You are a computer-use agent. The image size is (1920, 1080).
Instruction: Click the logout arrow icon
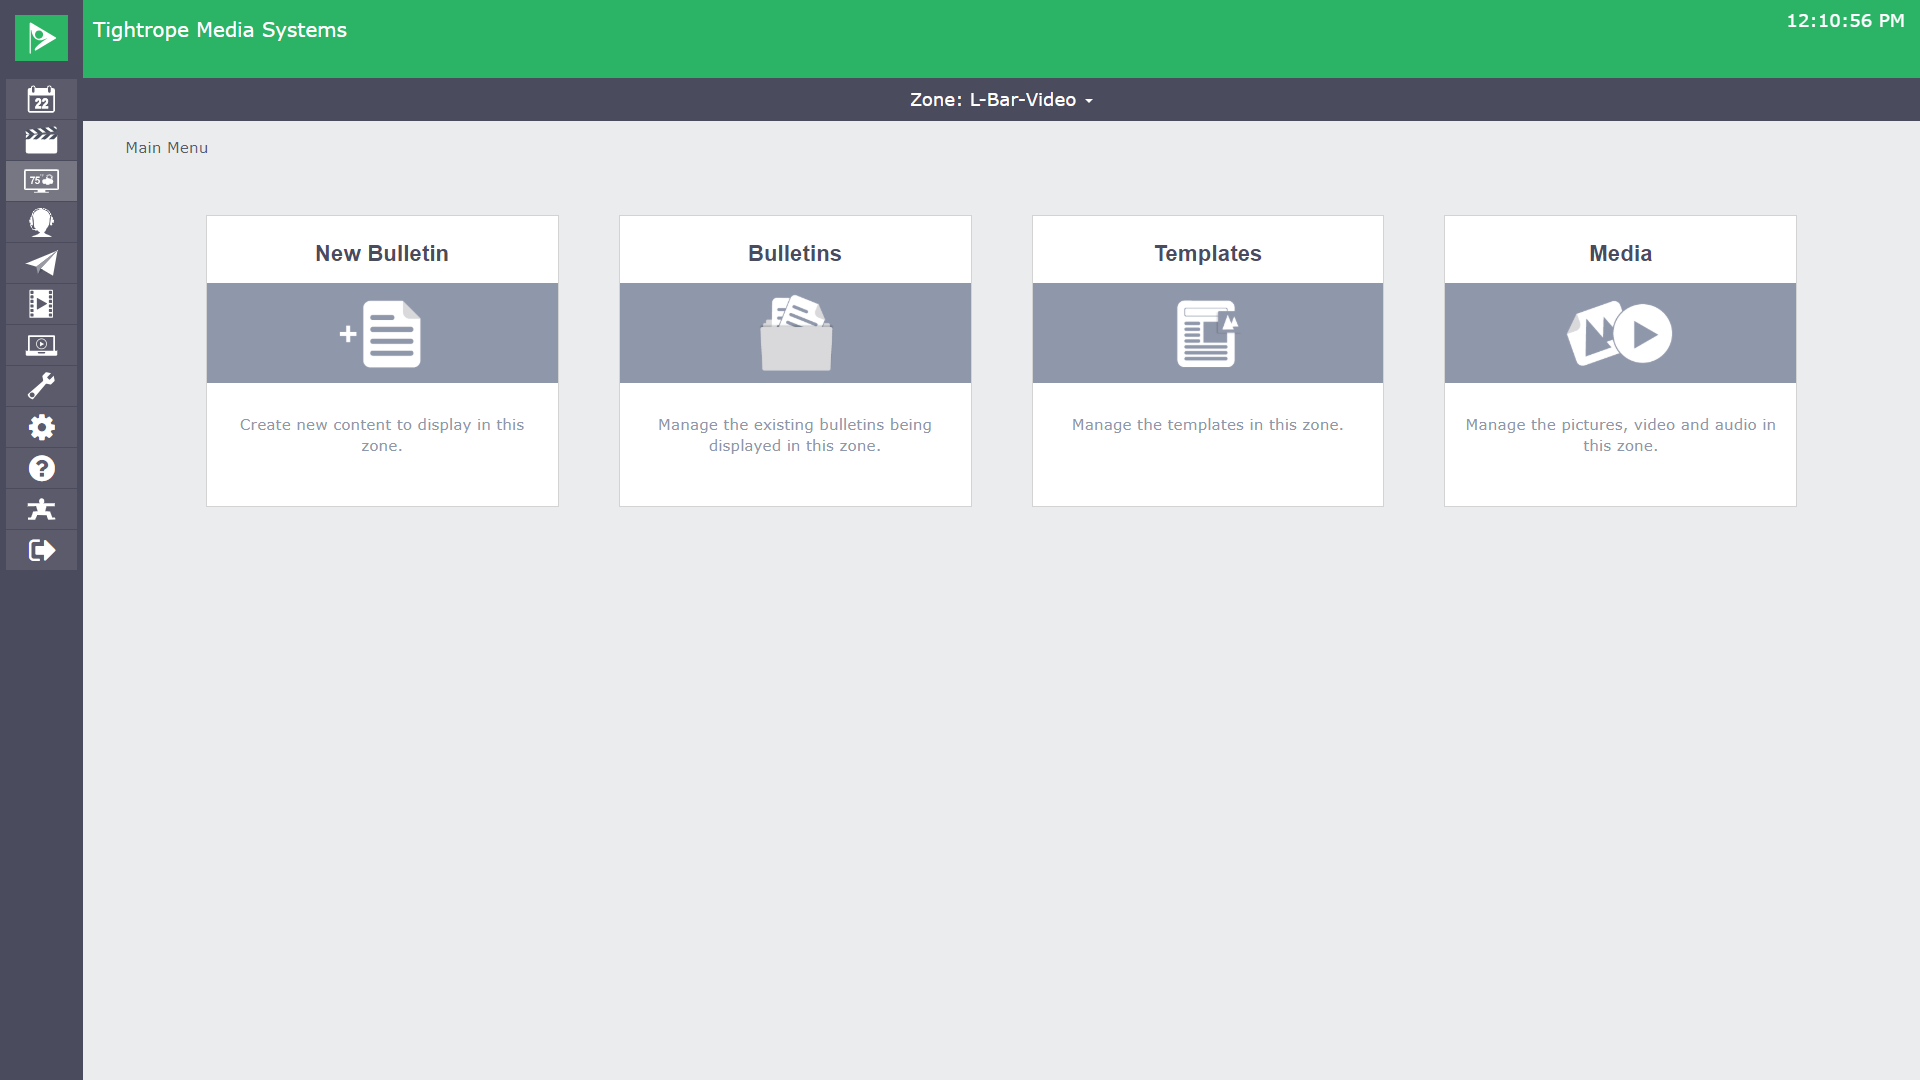[41, 550]
